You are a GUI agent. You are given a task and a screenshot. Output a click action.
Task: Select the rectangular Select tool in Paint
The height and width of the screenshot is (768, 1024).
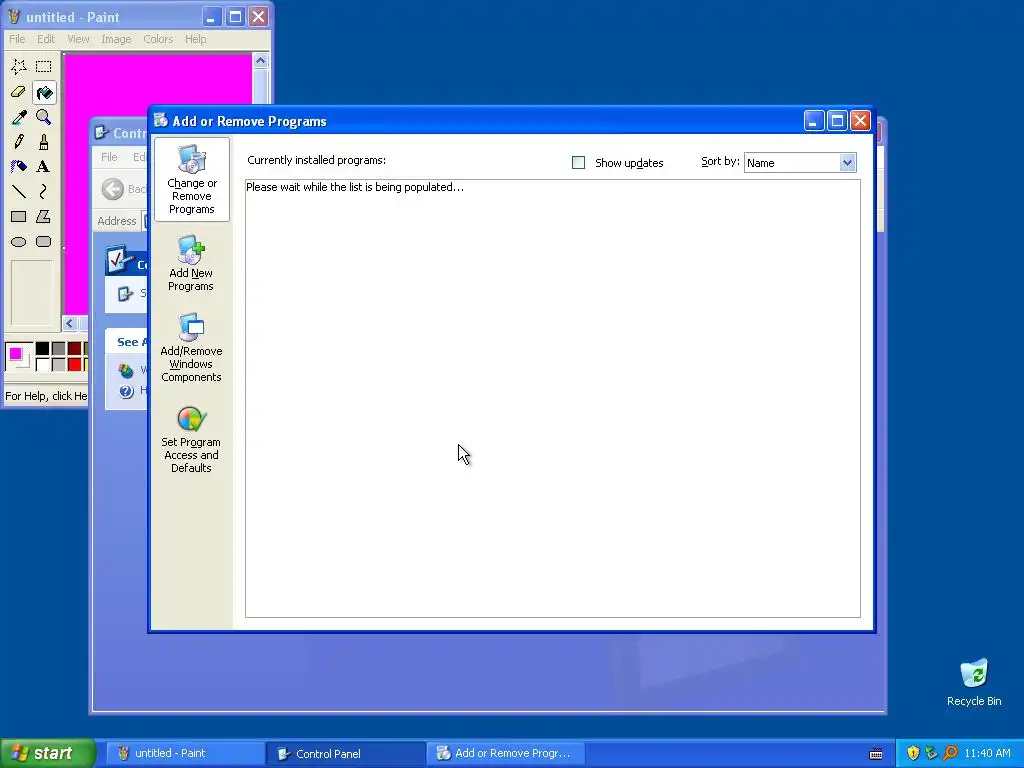pyautogui.click(x=44, y=67)
